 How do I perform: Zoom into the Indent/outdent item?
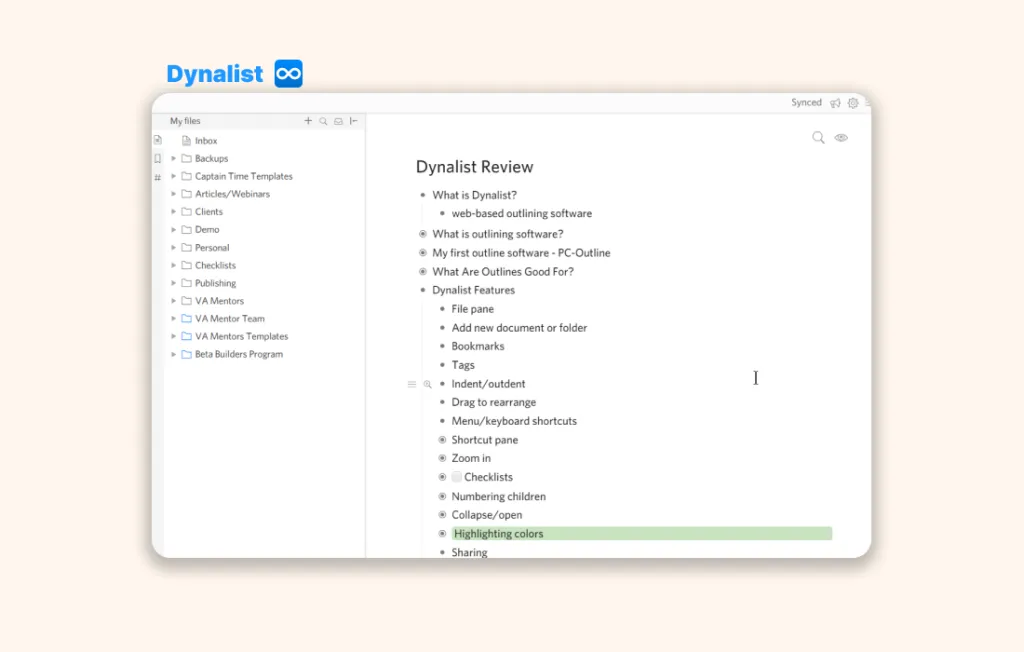coord(427,384)
